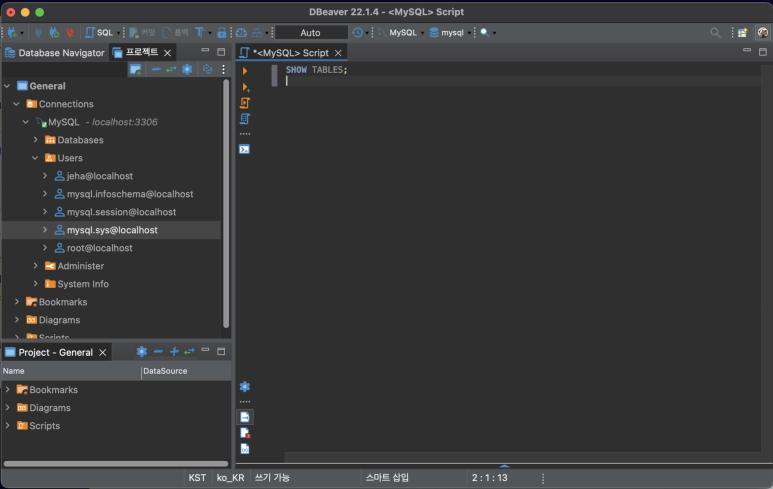The height and width of the screenshot is (489, 773).
Task: Open the SQL terminal console icon
Action: [x=245, y=149]
